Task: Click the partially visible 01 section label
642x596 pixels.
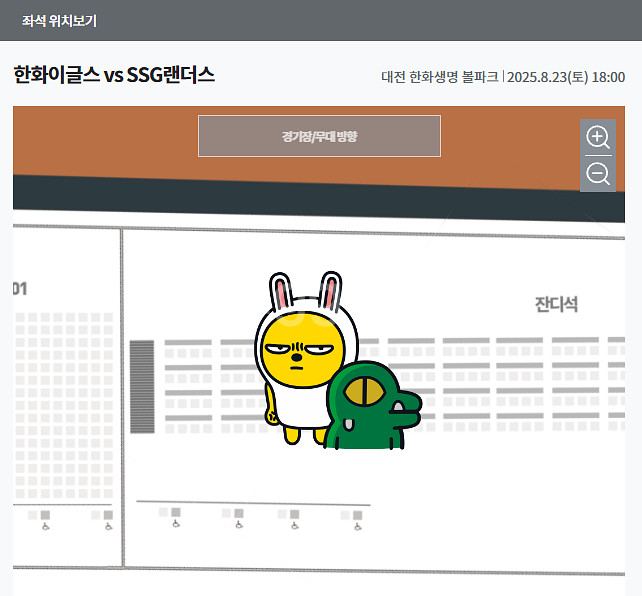Action: pyautogui.click(x=20, y=289)
